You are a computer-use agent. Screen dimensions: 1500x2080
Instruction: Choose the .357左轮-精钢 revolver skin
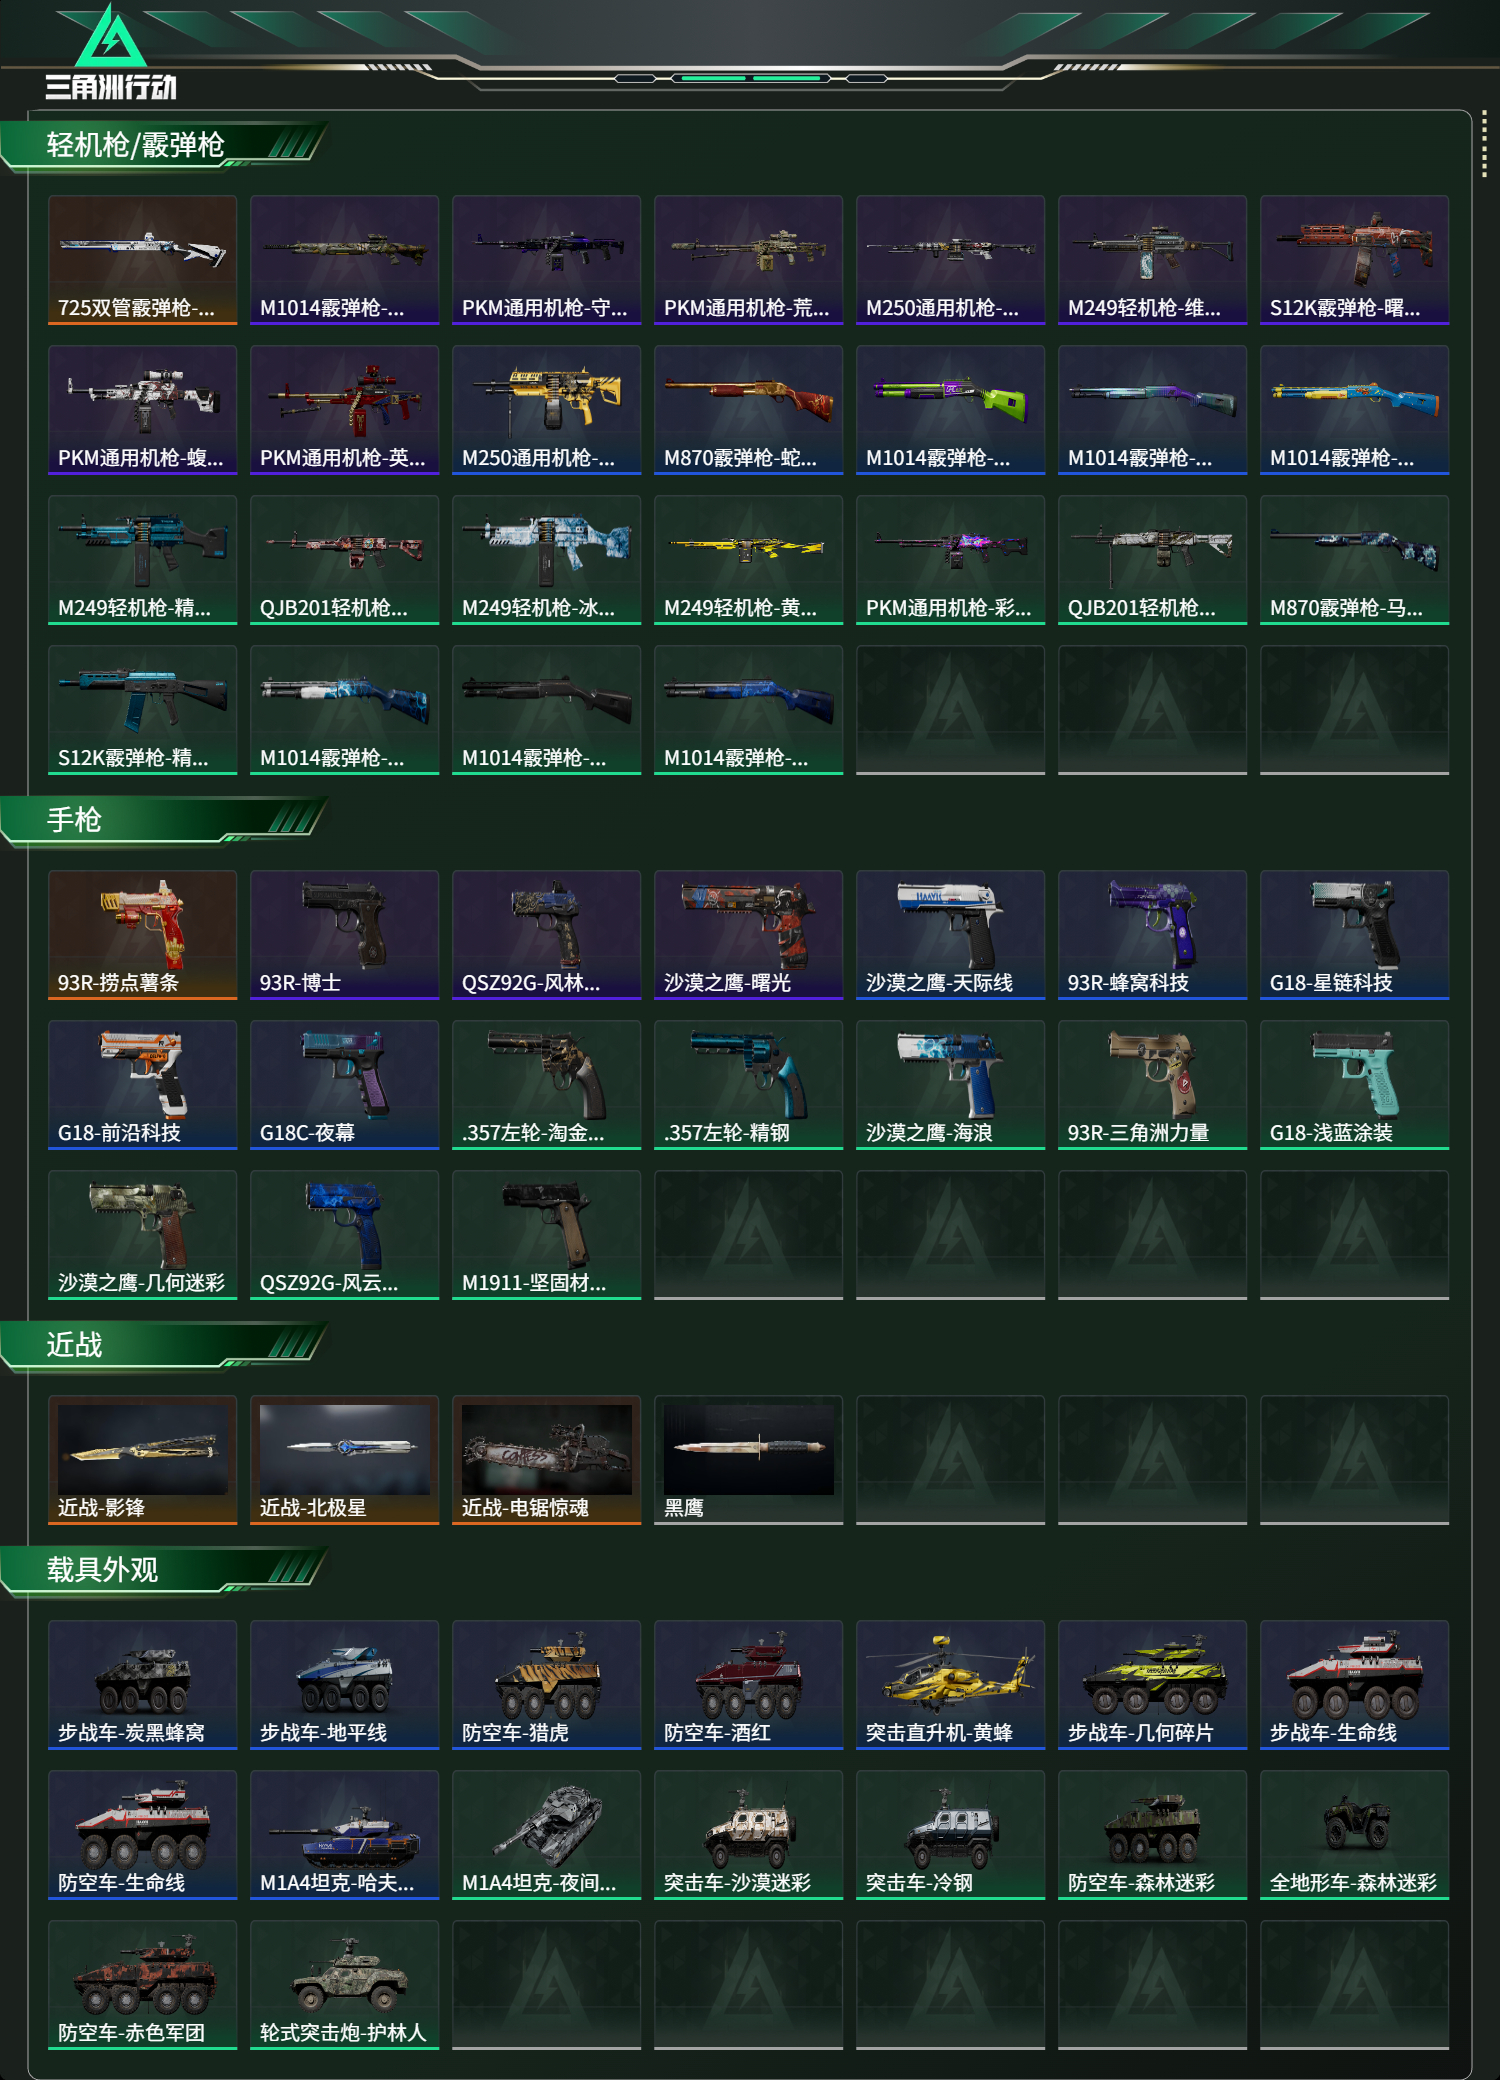click(x=748, y=1085)
